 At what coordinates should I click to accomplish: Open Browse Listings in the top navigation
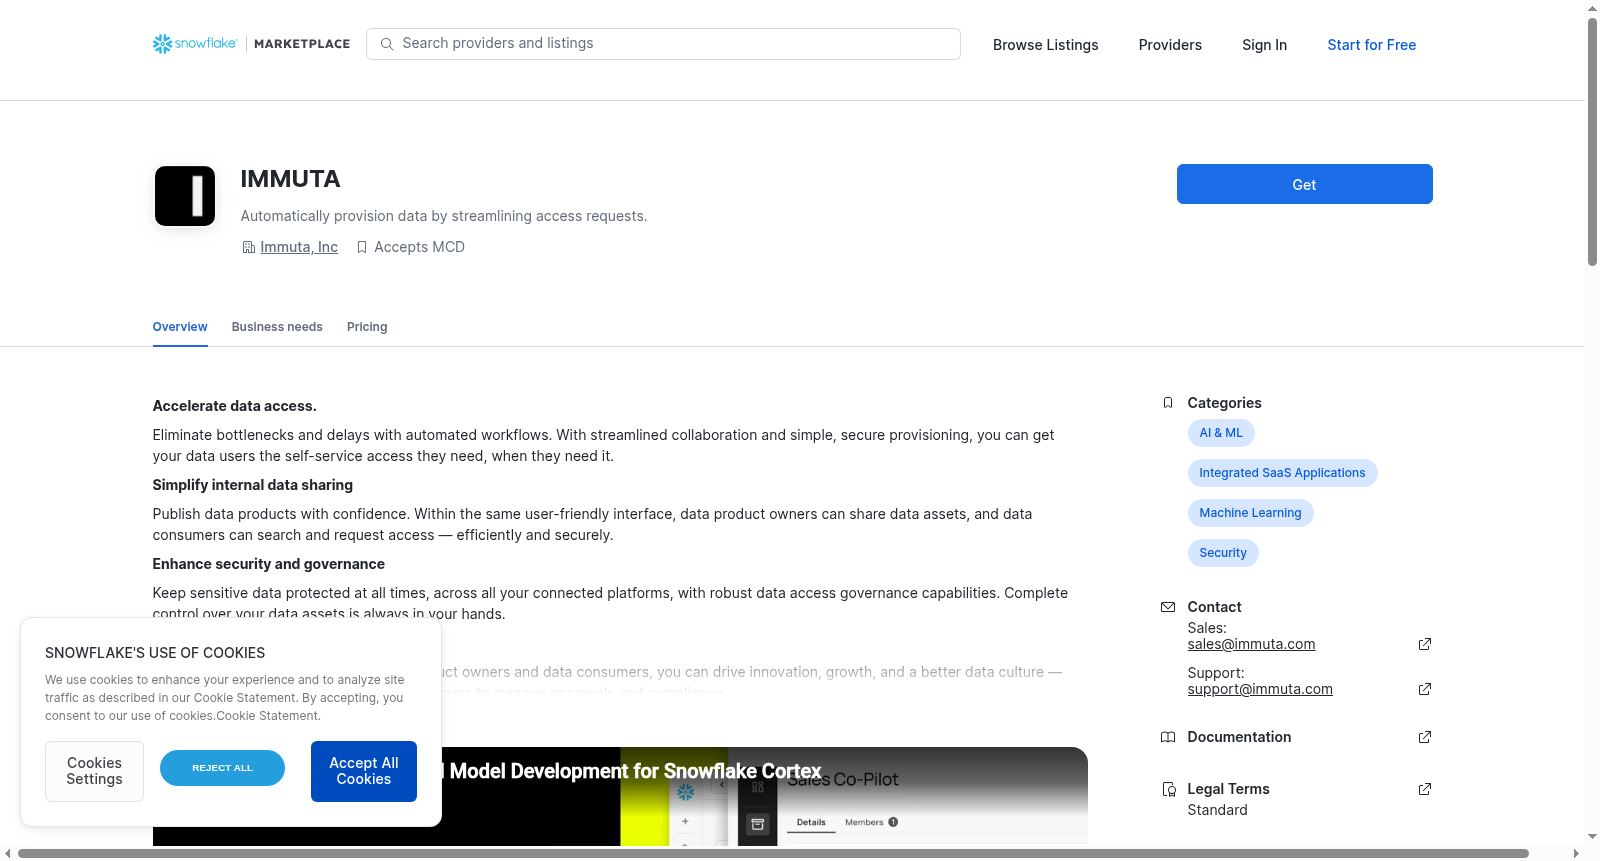coord(1046,45)
